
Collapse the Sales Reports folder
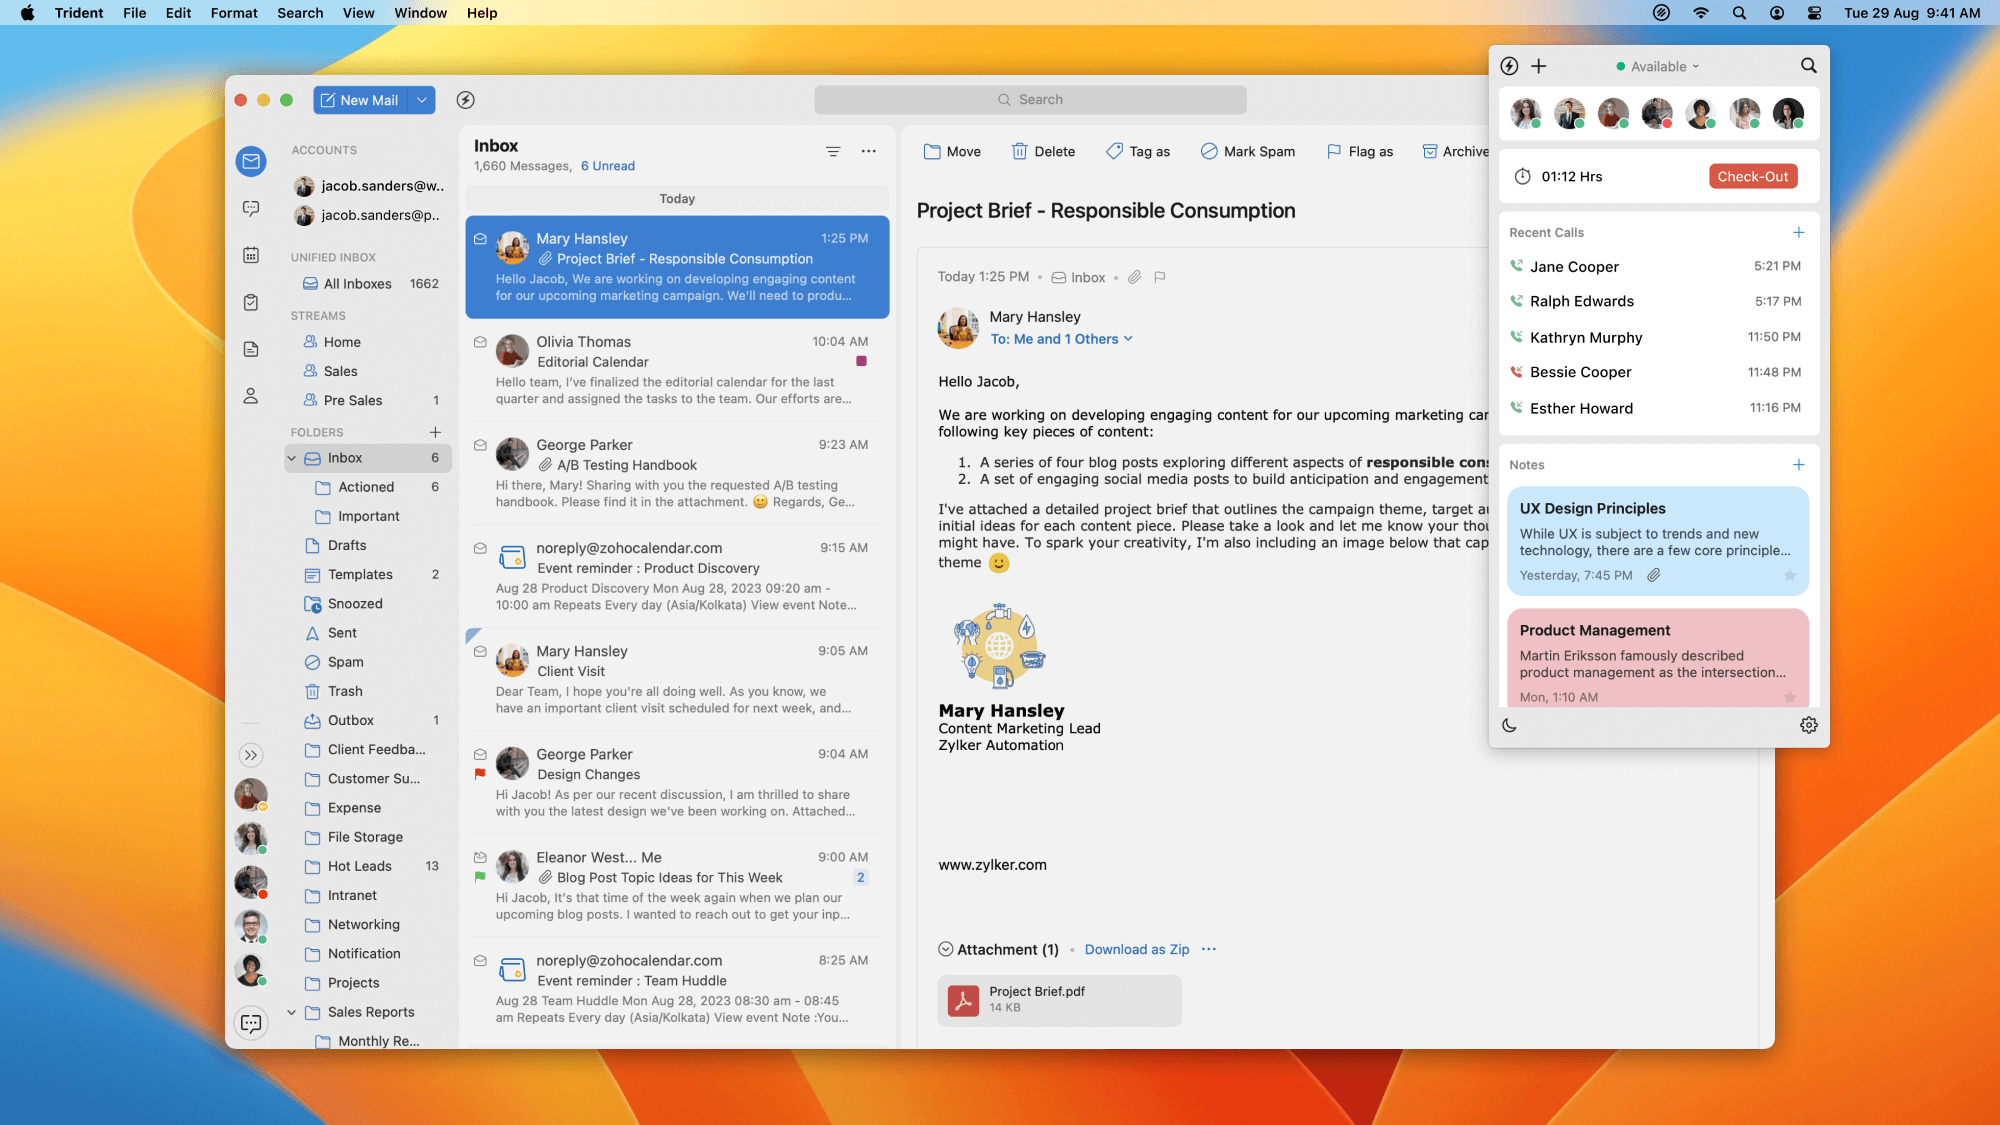tap(292, 1012)
